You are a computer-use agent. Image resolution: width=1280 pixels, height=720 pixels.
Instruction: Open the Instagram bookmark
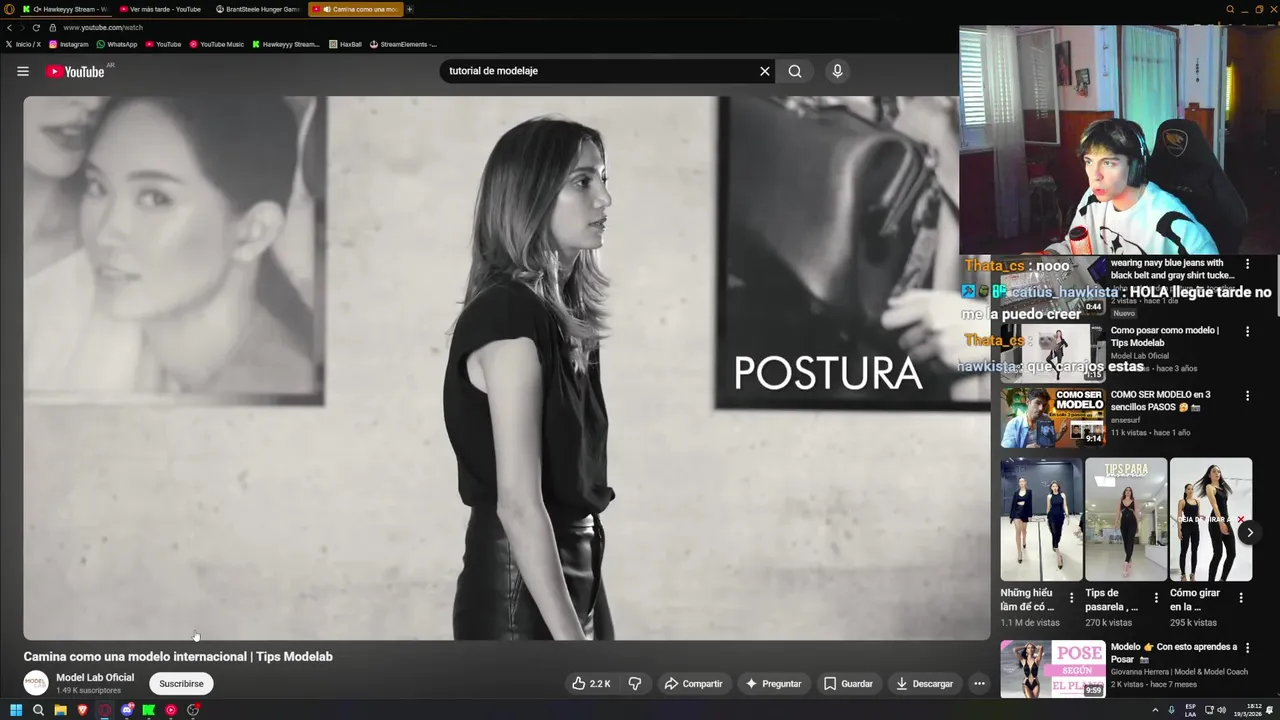[x=69, y=44]
